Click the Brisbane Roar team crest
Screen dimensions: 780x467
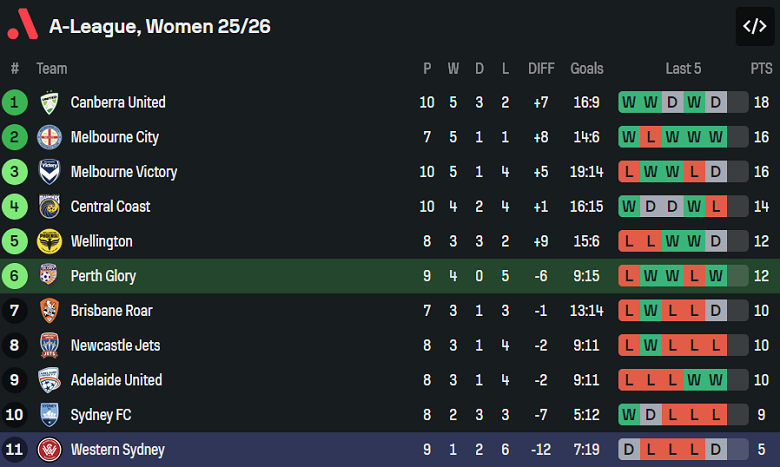[x=49, y=310]
